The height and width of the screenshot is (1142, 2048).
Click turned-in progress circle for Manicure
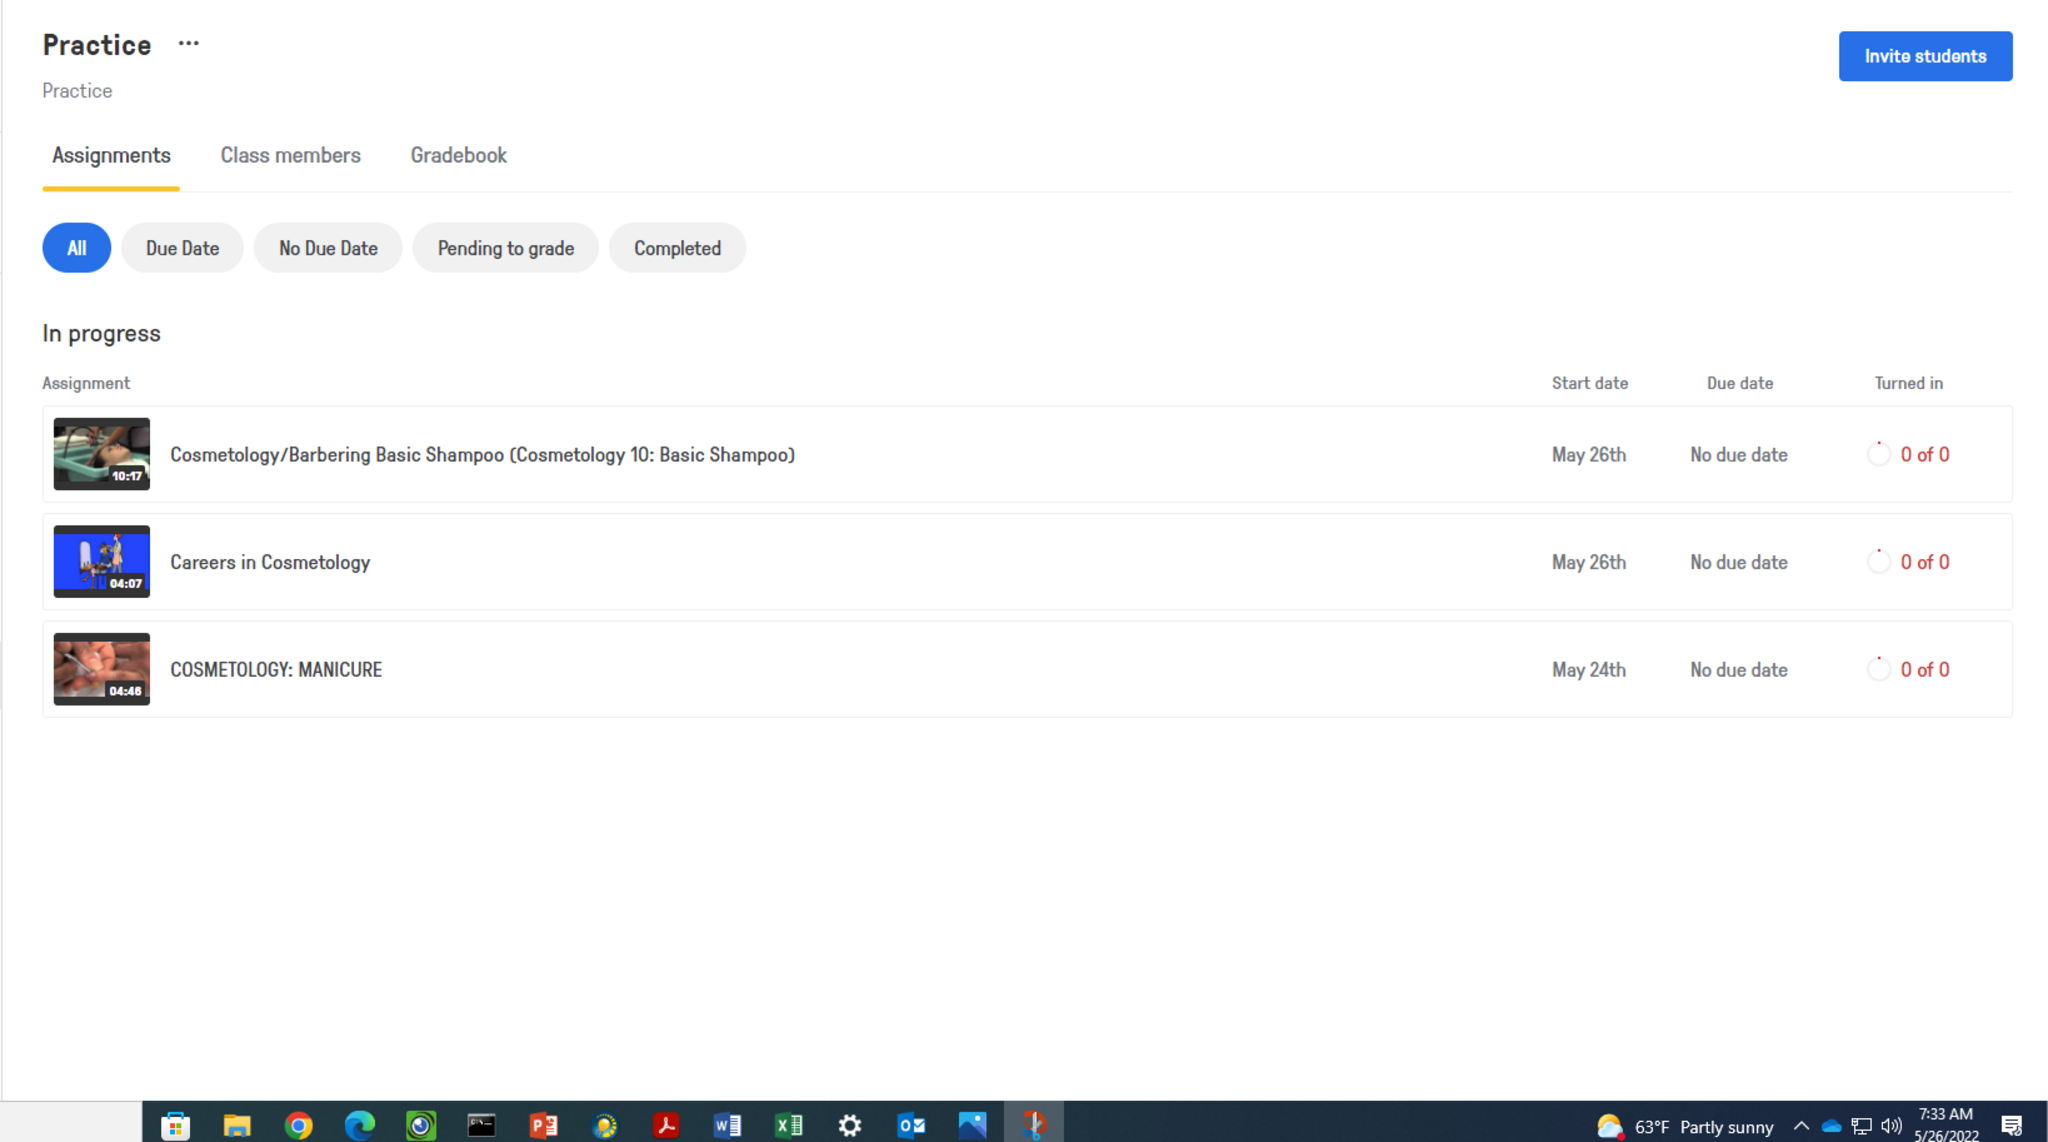coord(1878,669)
